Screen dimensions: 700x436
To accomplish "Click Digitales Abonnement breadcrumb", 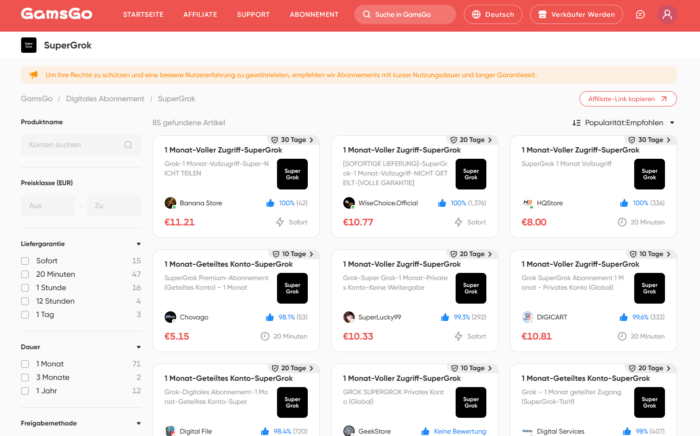I will pyautogui.click(x=105, y=99).
